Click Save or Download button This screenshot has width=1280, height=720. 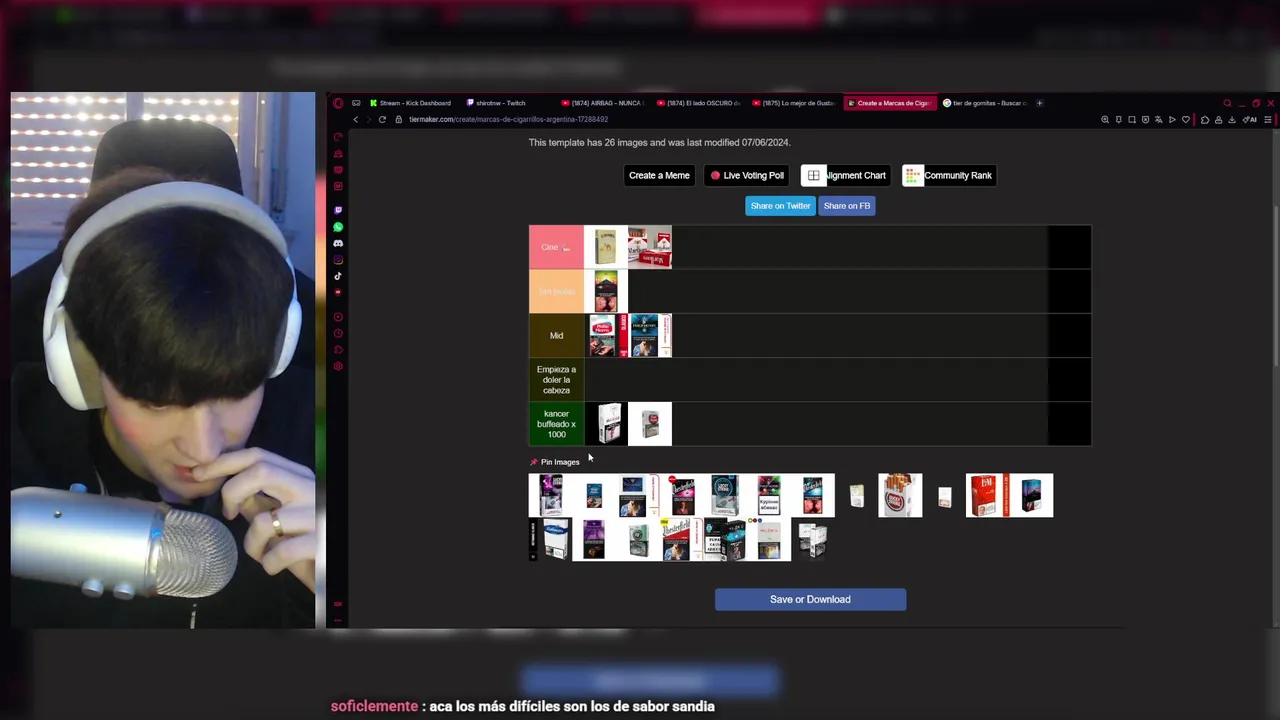click(x=810, y=599)
